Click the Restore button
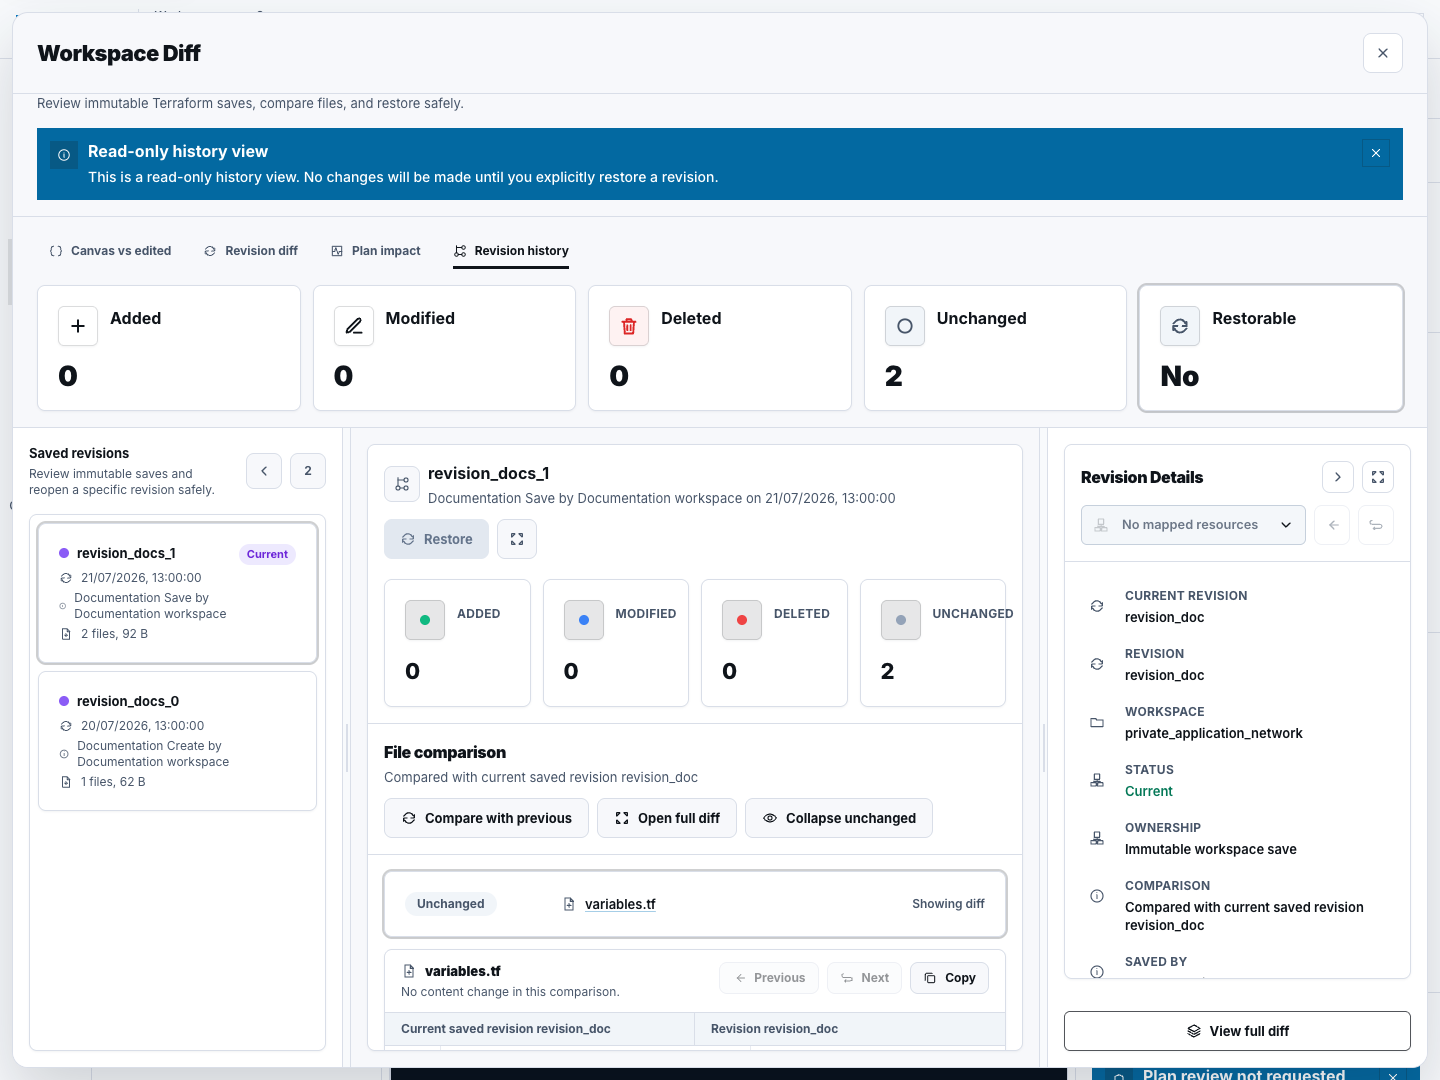 (x=436, y=539)
